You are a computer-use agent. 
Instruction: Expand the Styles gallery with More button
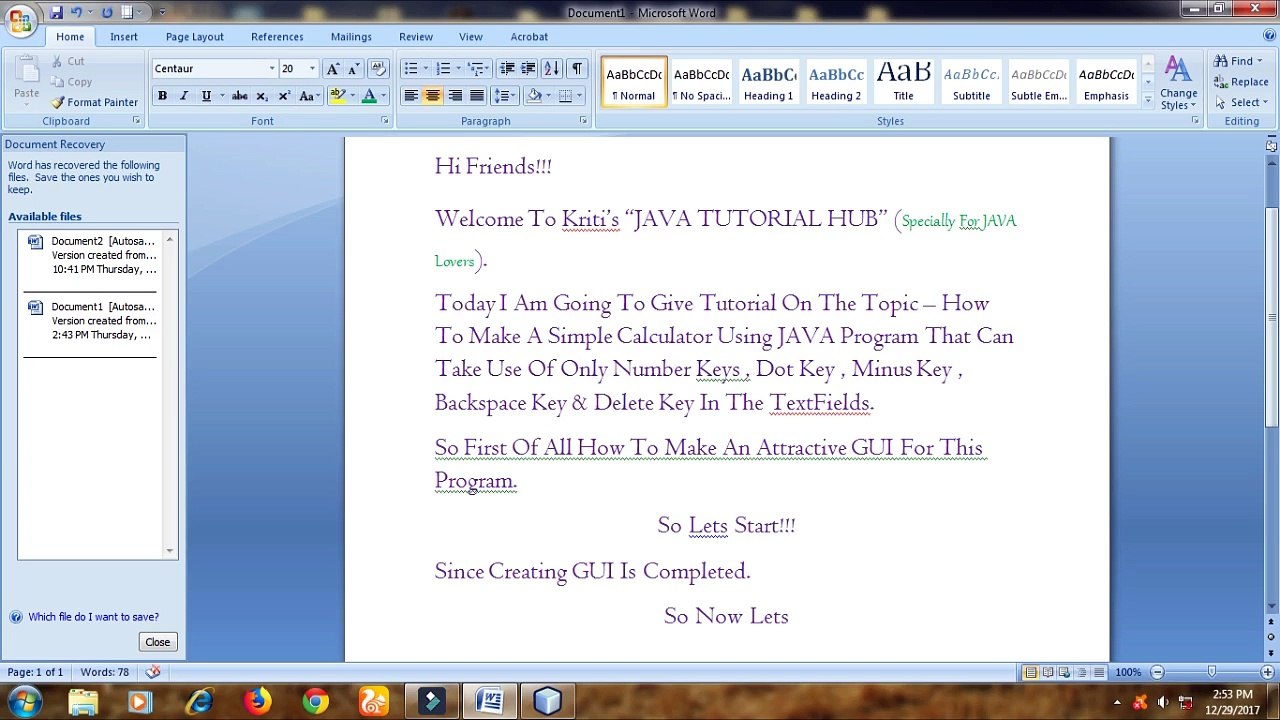[1148, 101]
